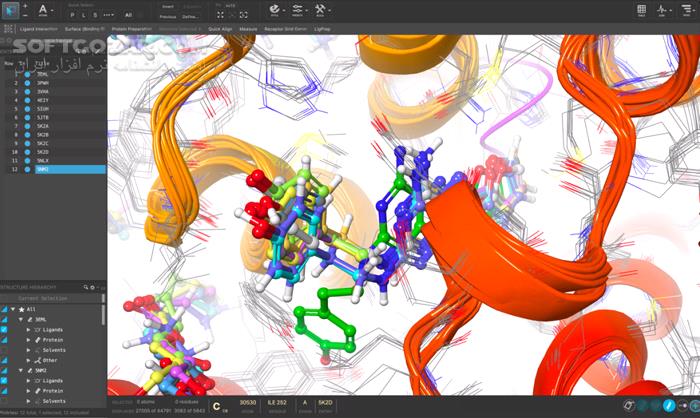Click the selection tool icon at top-left
Screen dimensions: 700x418
coord(11,10)
